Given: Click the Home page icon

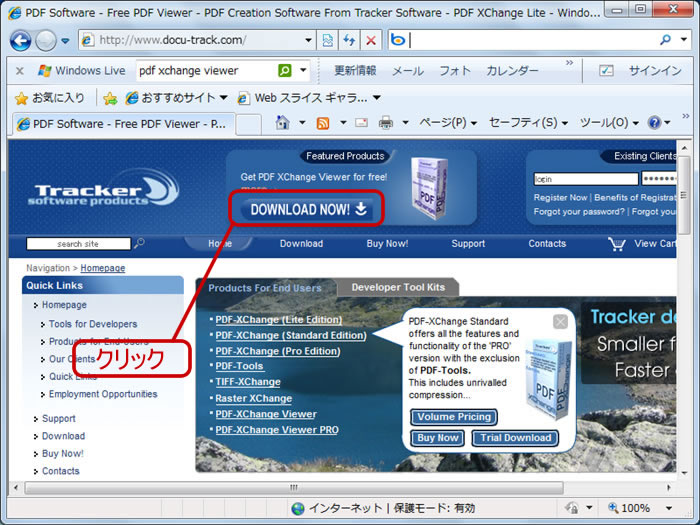Looking at the screenshot, I should click(282, 122).
